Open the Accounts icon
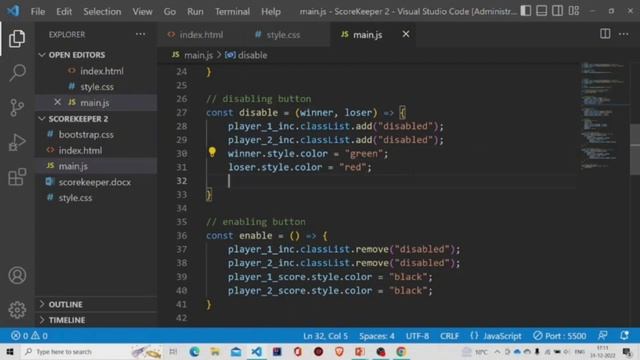Image resolution: width=640 pixels, height=360 pixels. (x=17, y=276)
